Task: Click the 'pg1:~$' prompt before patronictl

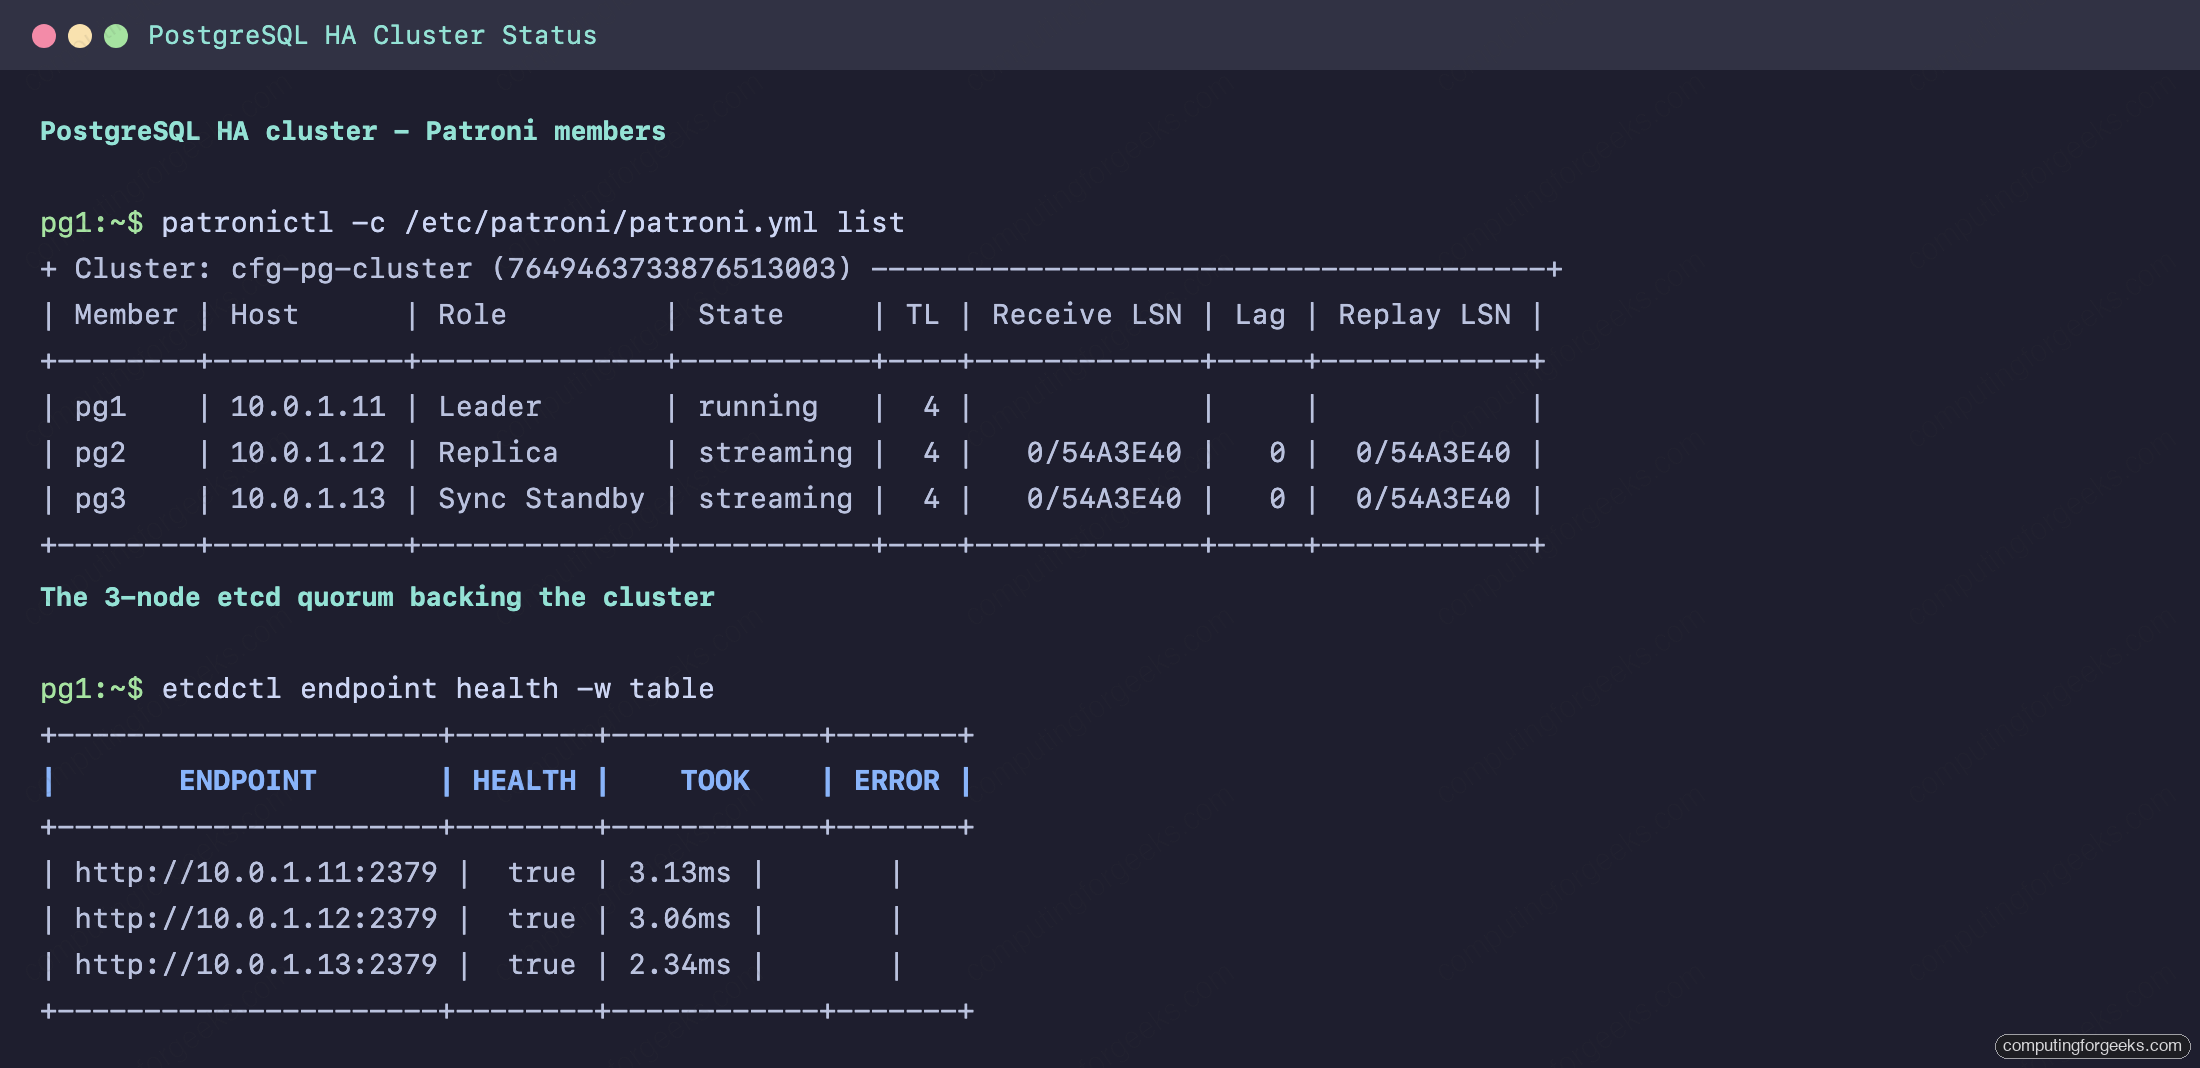Action: pyautogui.click(x=92, y=222)
